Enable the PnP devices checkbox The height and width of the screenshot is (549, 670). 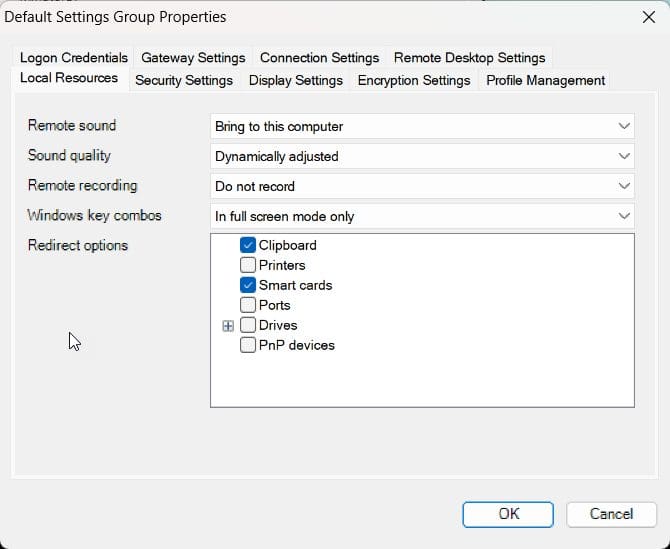tap(248, 346)
